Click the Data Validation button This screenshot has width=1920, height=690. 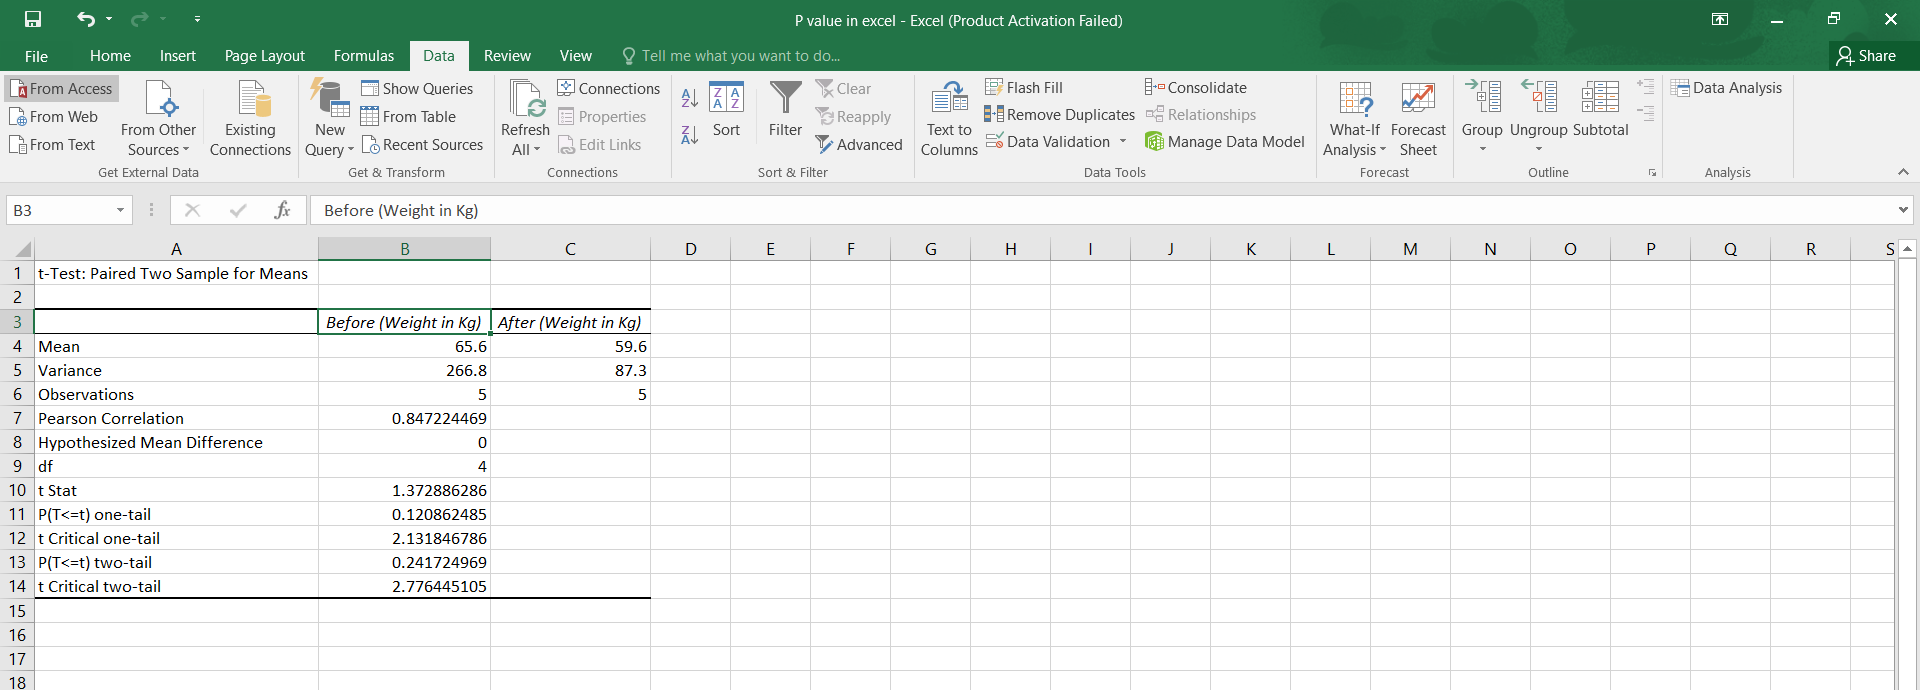click(x=1048, y=142)
